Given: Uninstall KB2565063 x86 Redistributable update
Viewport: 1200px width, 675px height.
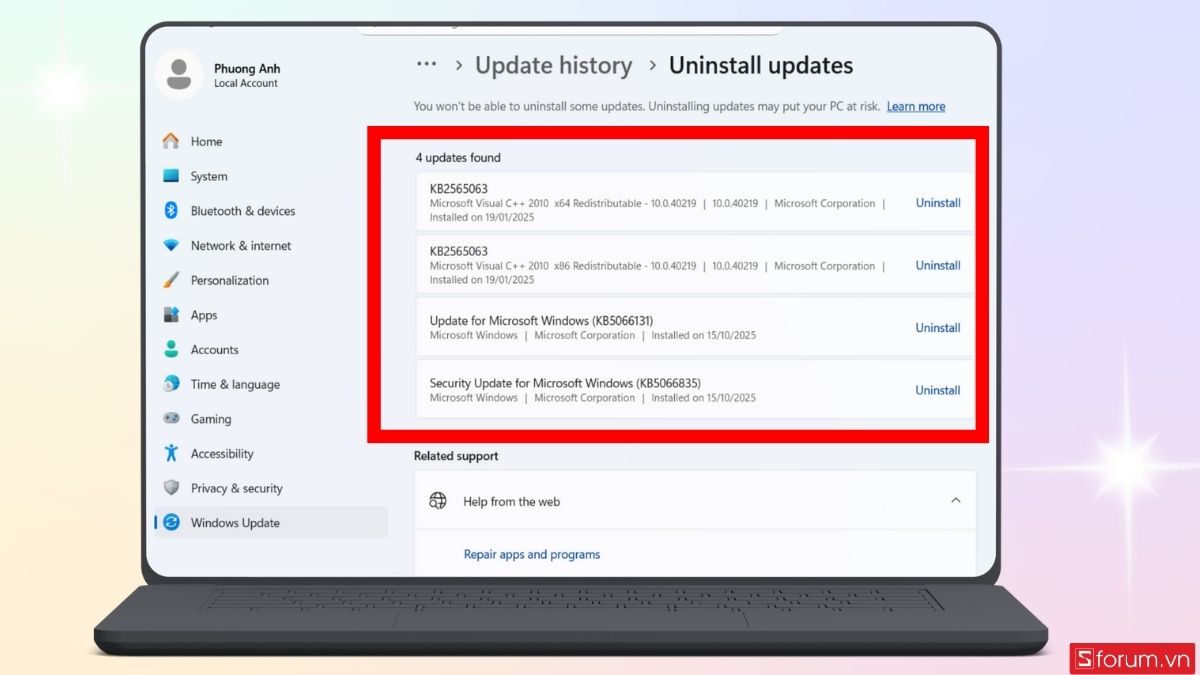Looking at the screenshot, I should coord(938,266).
